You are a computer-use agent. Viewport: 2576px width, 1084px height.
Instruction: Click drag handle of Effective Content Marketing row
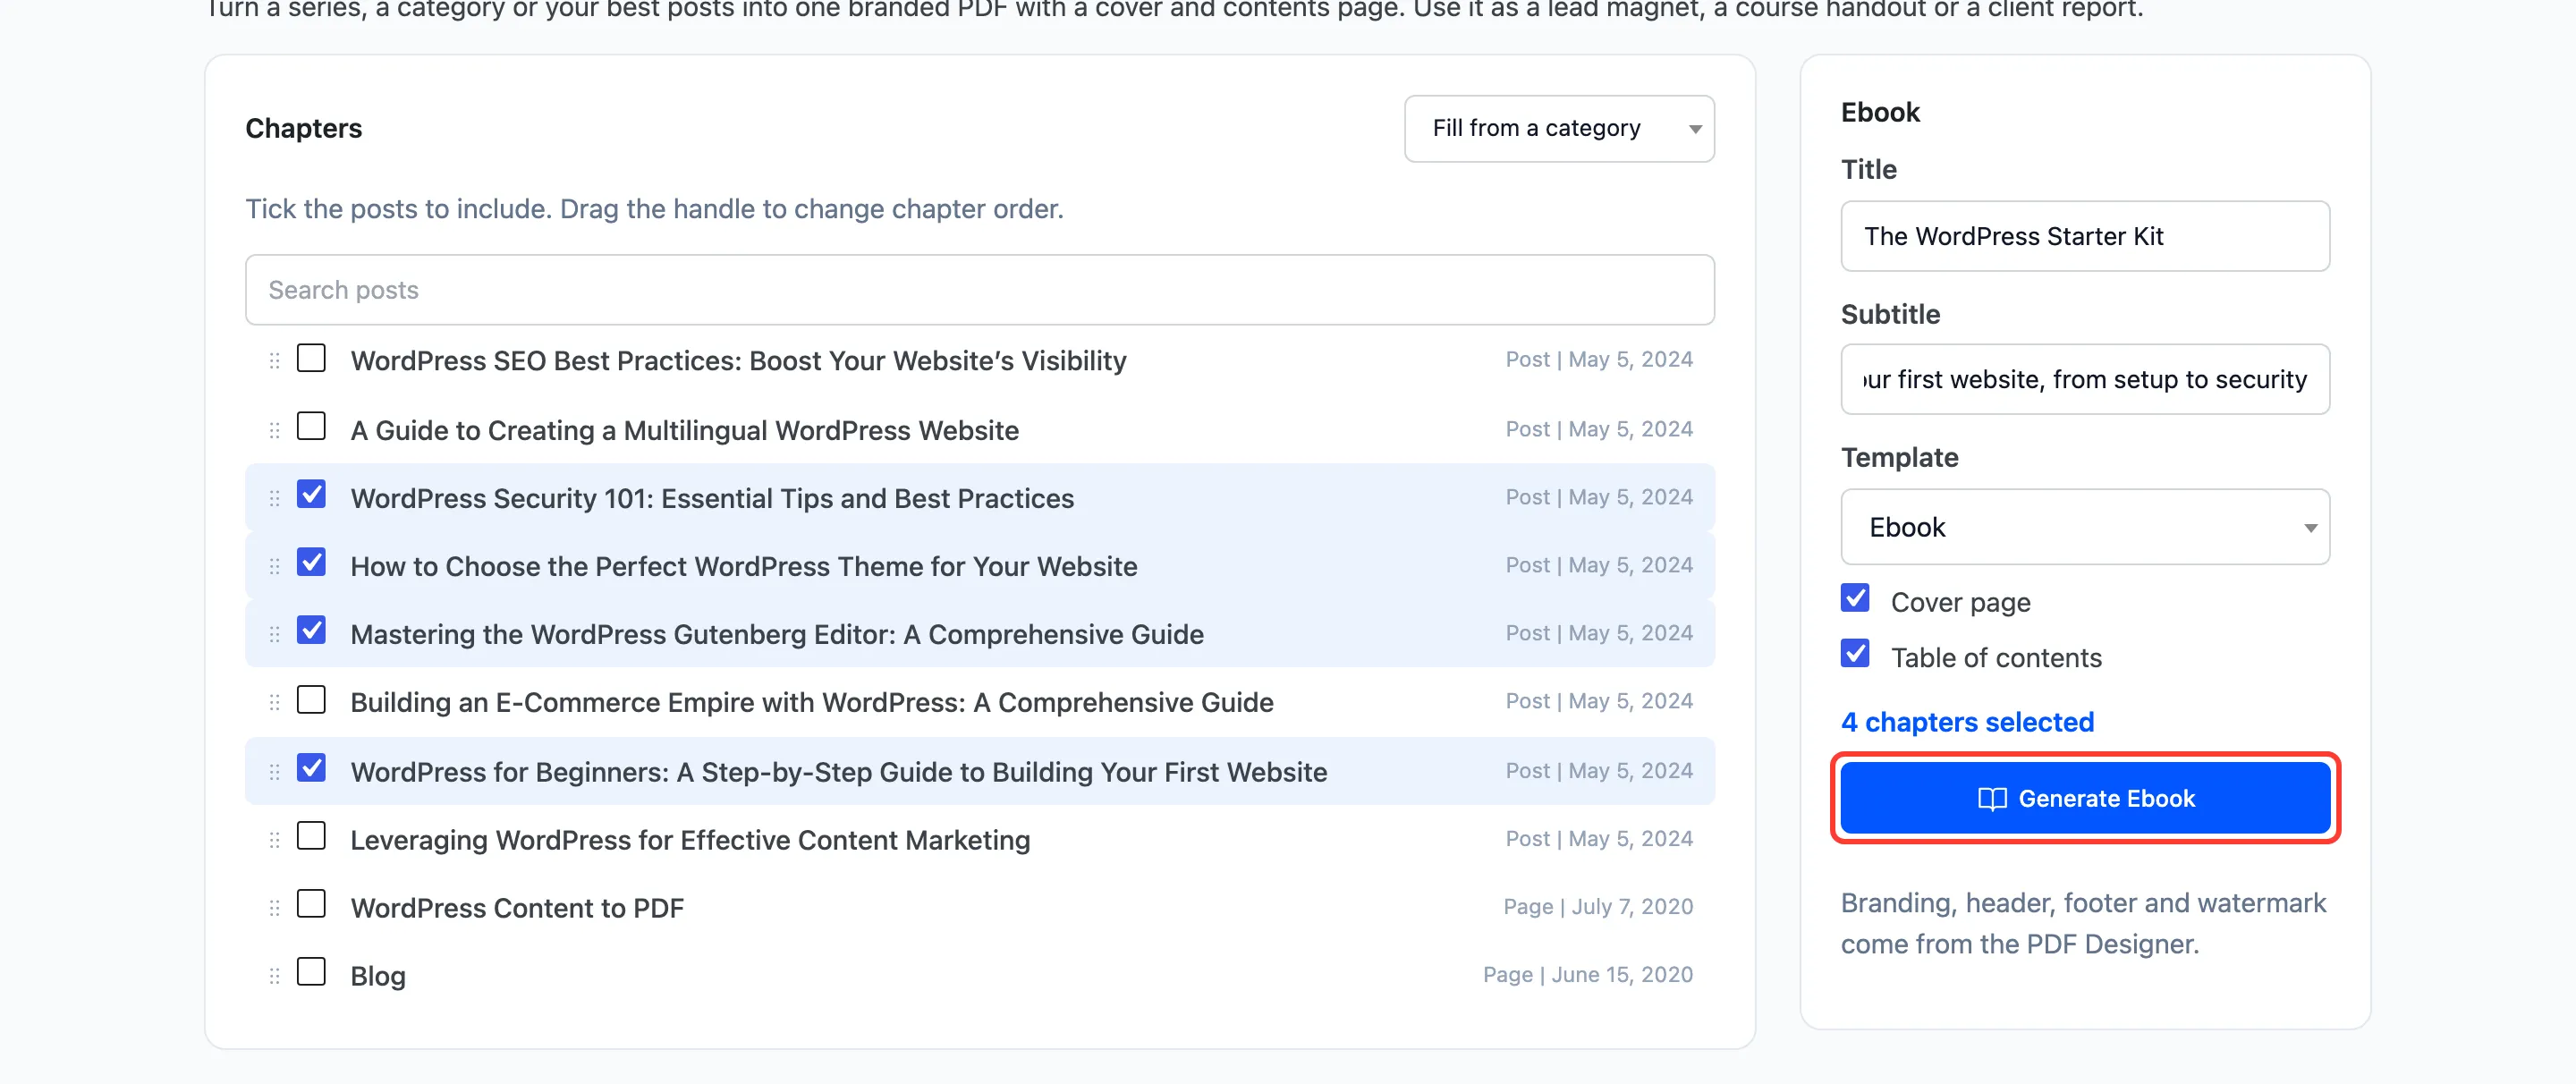pyautogui.click(x=274, y=841)
